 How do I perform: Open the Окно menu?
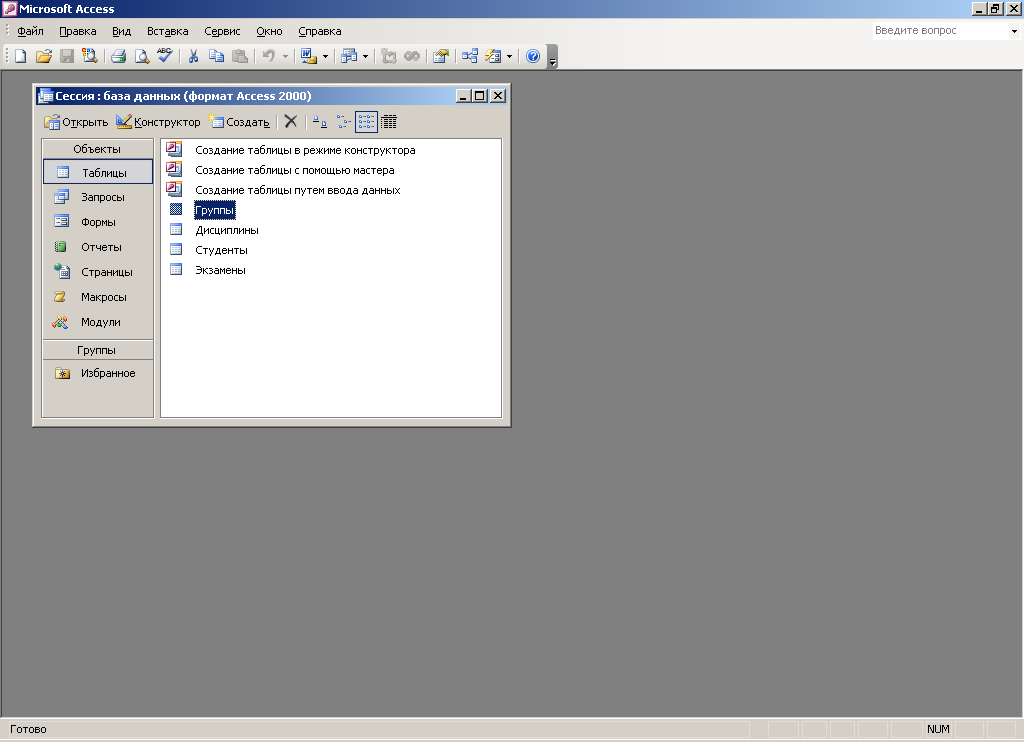tap(269, 31)
